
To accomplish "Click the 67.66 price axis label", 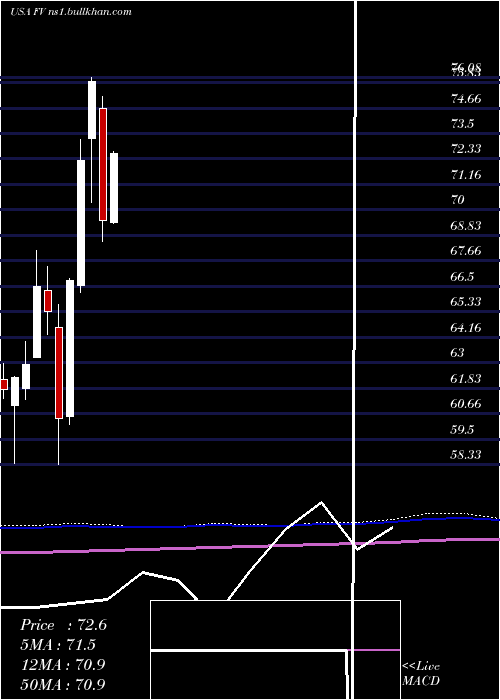I will tap(466, 251).
